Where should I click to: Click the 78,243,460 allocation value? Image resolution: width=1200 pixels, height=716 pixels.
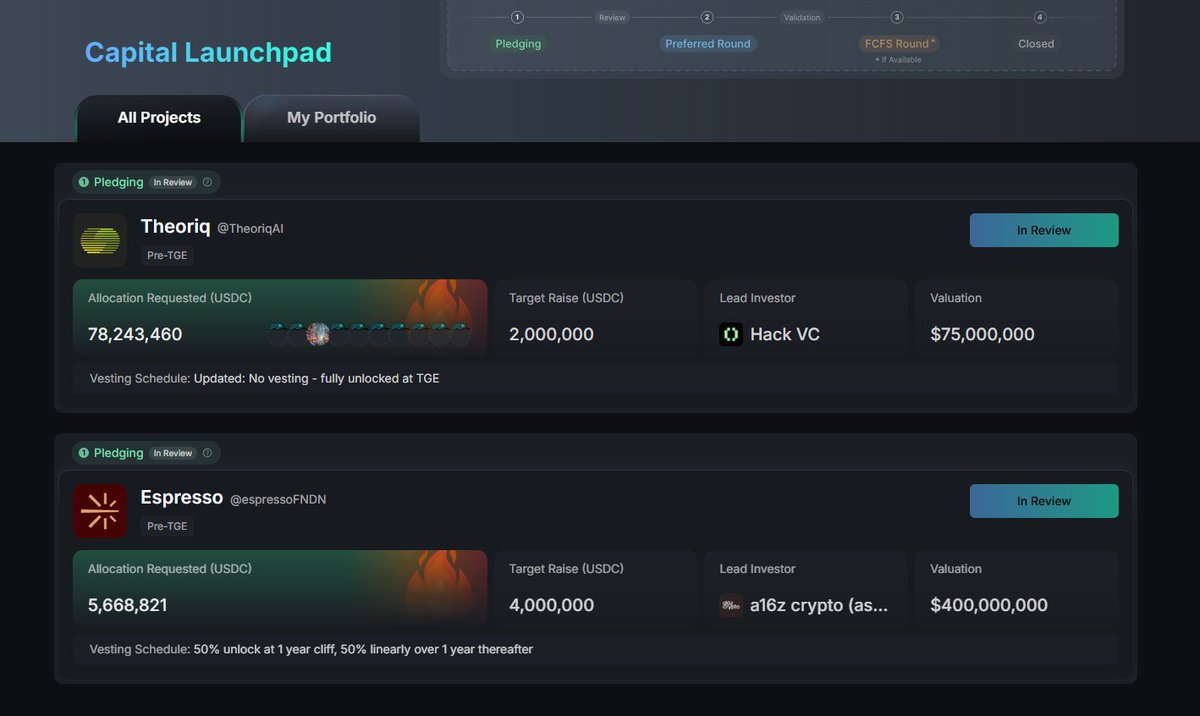tap(135, 334)
